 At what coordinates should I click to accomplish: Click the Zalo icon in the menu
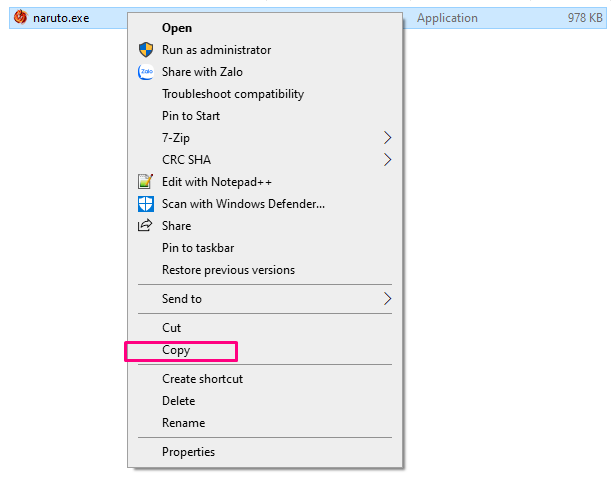tap(146, 72)
